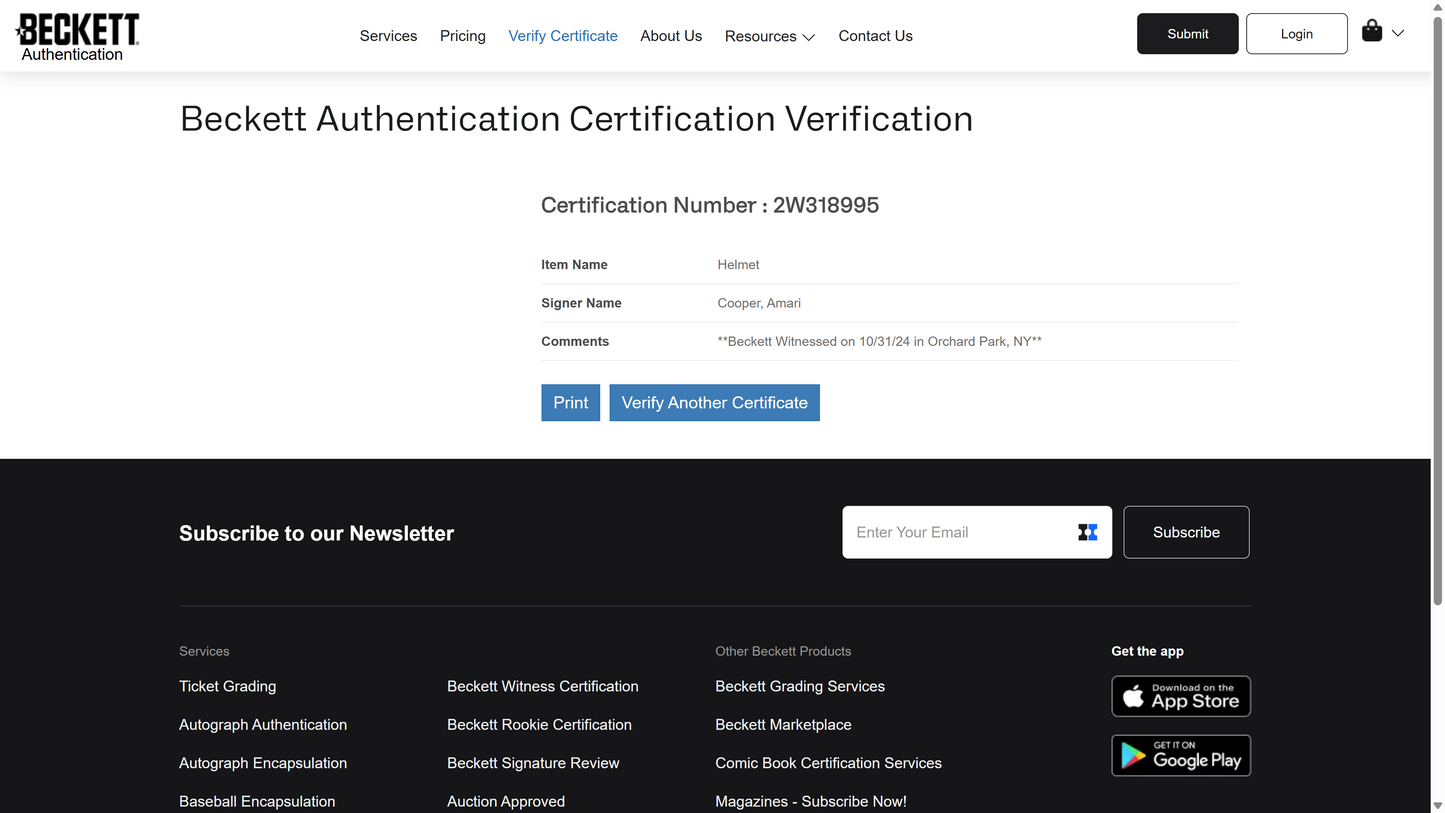This screenshot has height=813, width=1445.
Task: Click the Comments label
Action: coord(575,341)
